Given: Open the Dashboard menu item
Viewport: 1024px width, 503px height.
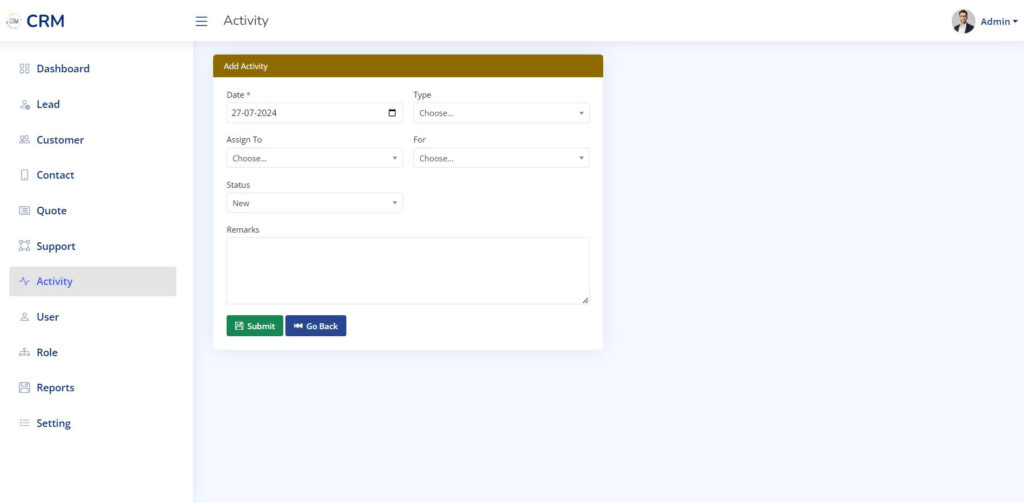Looking at the screenshot, I should coord(93,69).
